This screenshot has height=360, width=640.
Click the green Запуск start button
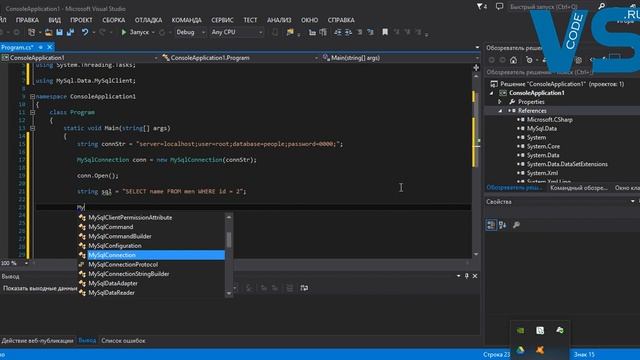pos(136,32)
